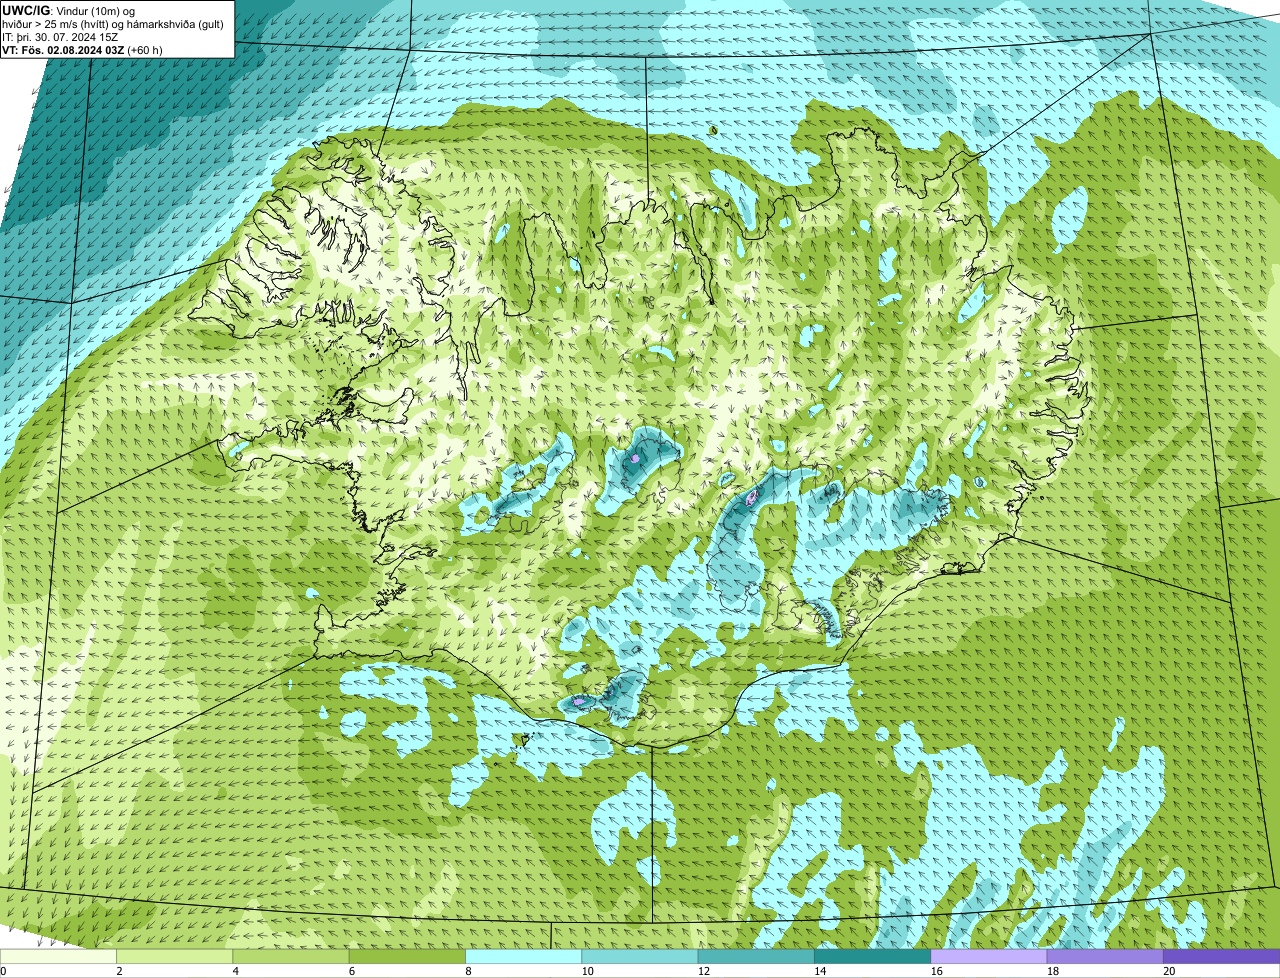Select the '8' tick label on the scale

468,971
